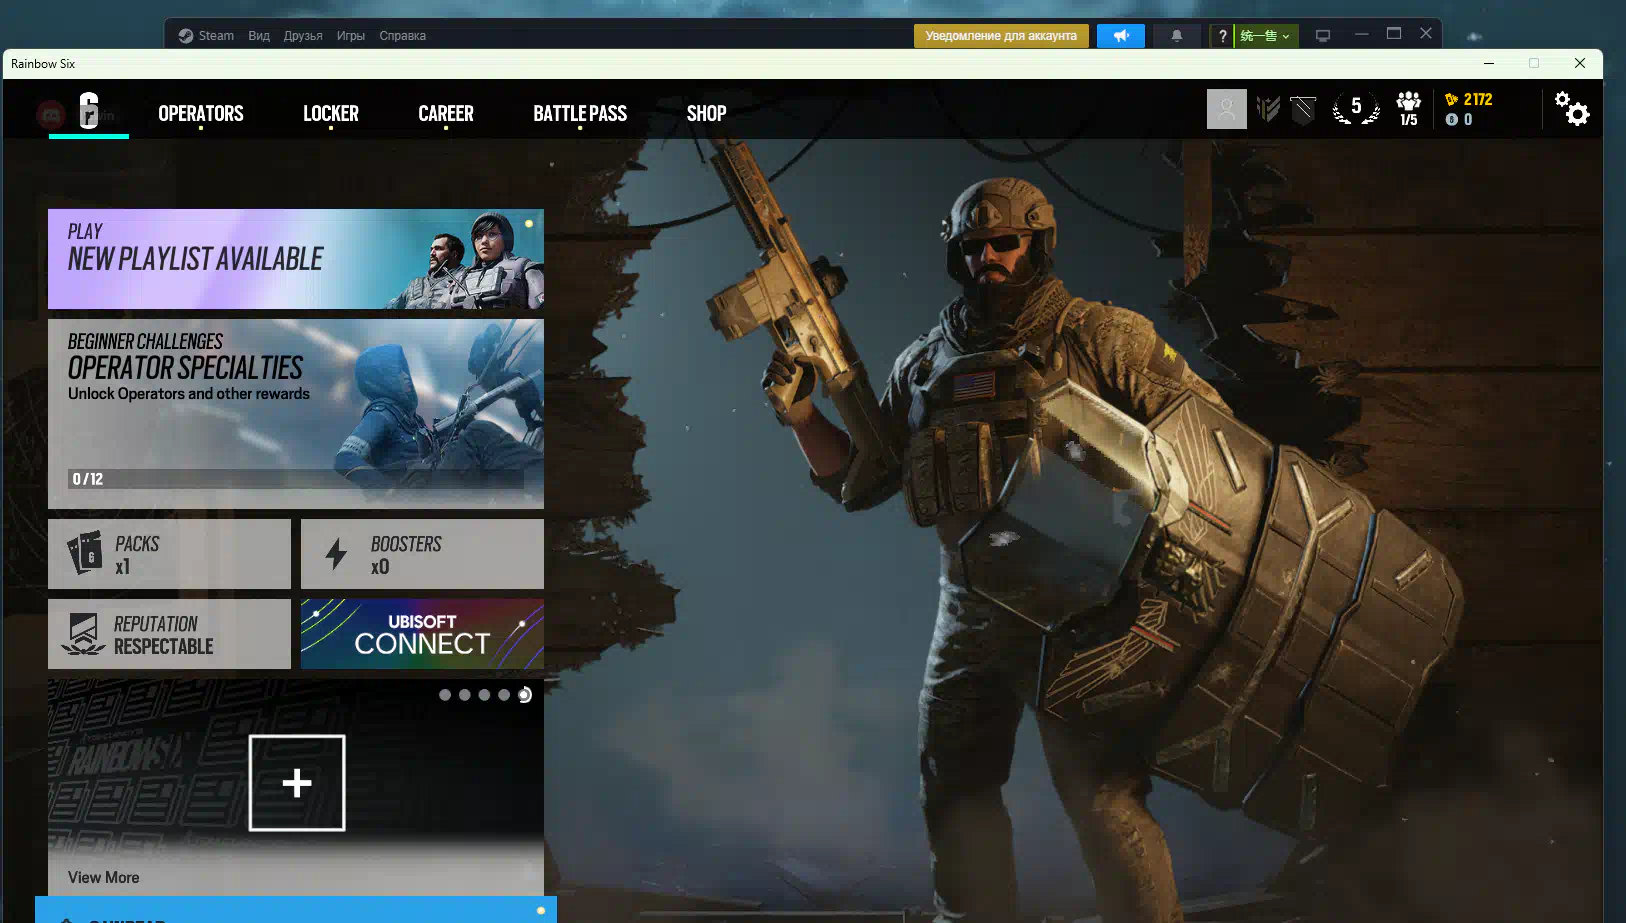Click the Rainbow Six home logo
The height and width of the screenshot is (923, 1626).
[x=89, y=110]
